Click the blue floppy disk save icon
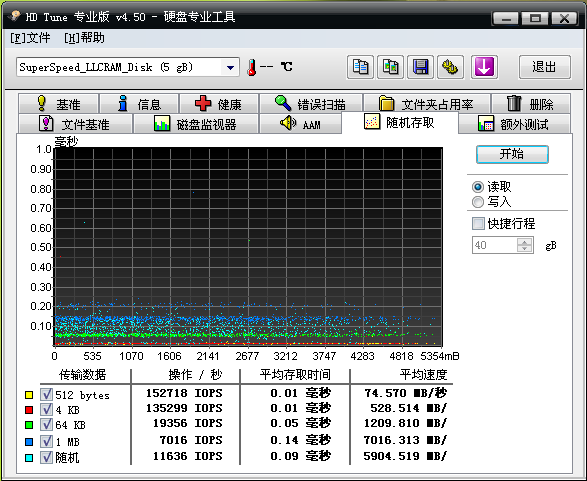This screenshot has height=481, width=587. coord(420,67)
